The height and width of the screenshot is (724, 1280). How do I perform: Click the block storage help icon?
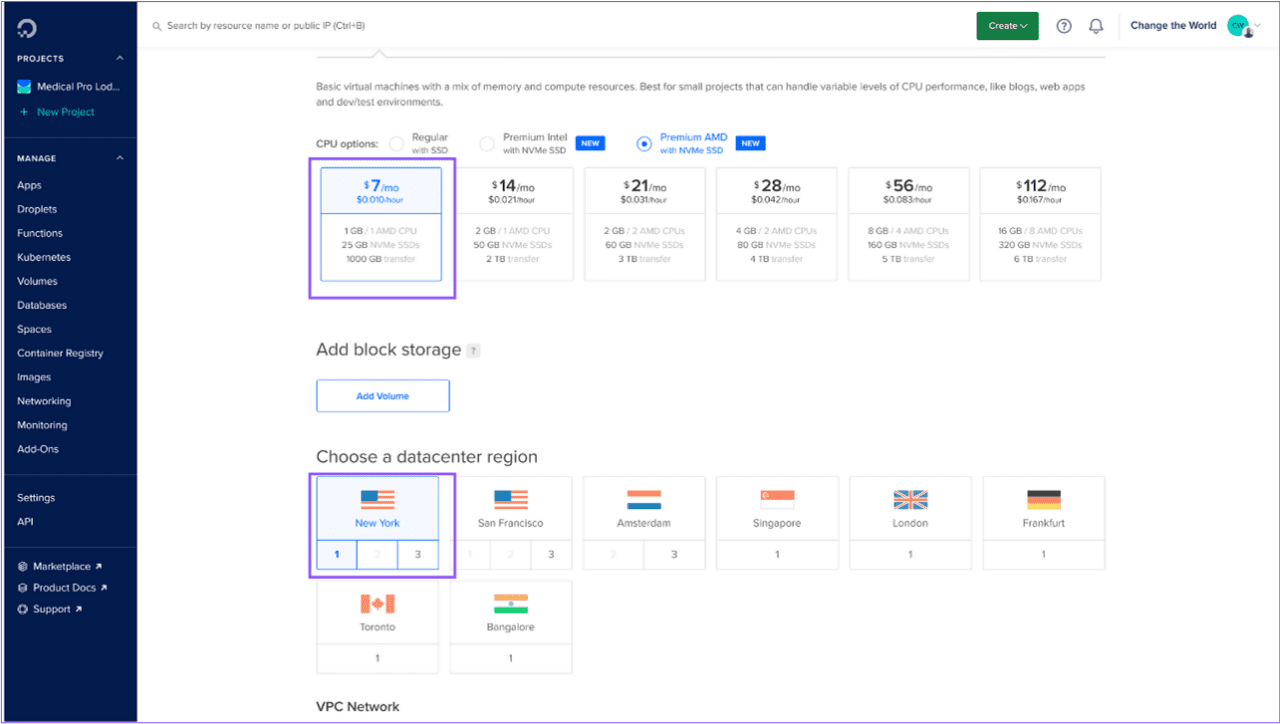point(473,351)
